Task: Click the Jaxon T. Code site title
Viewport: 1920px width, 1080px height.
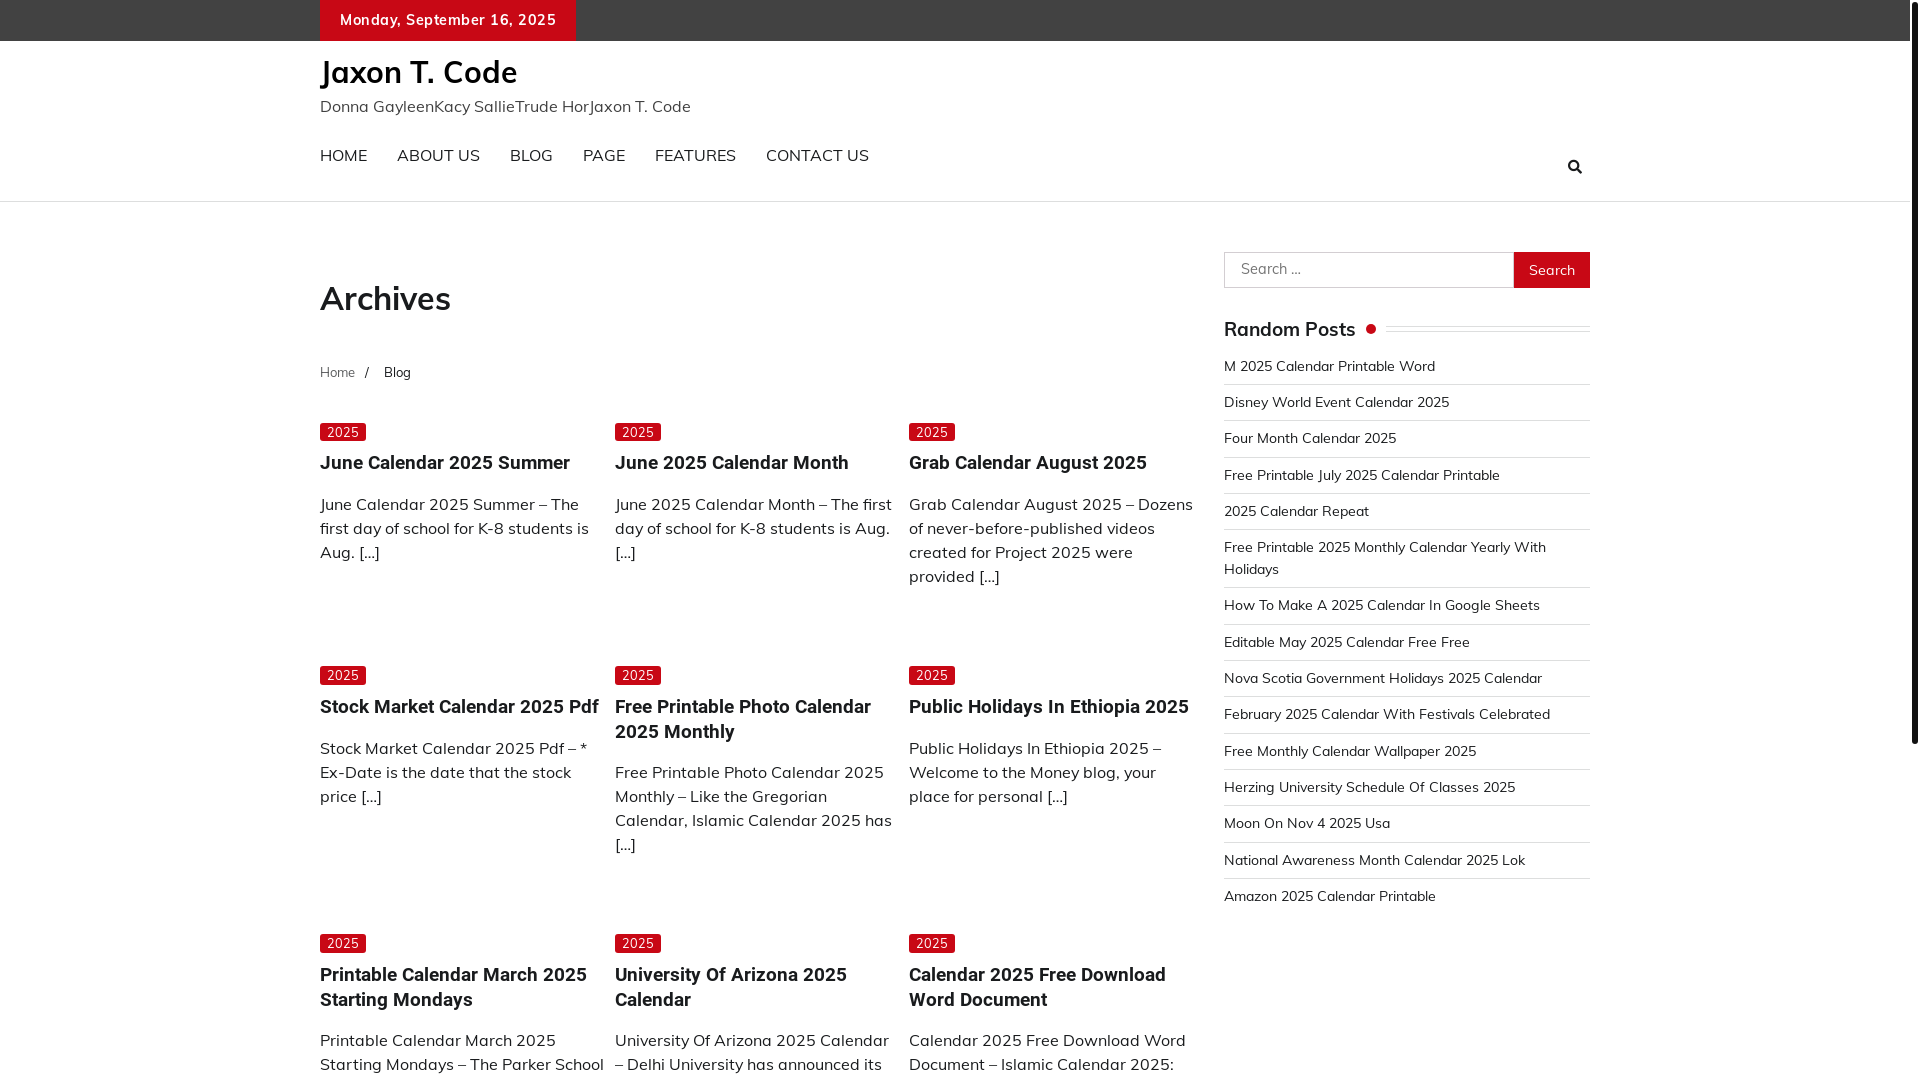Action: coord(418,72)
